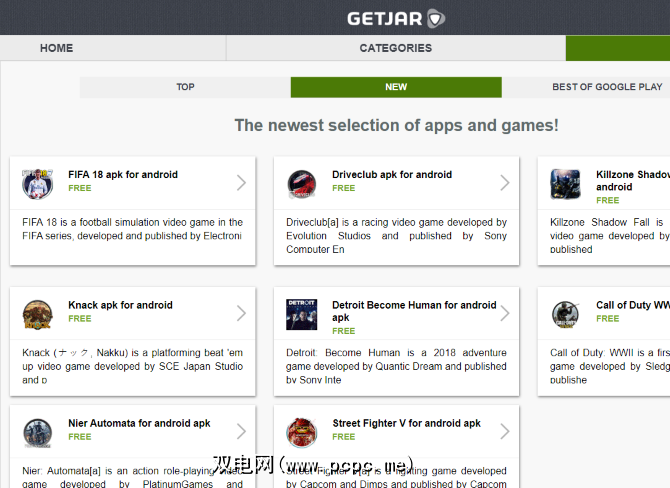The height and width of the screenshot is (488, 670).
Task: Click the Knack platforming beat 'em up description
Action: [132, 366]
